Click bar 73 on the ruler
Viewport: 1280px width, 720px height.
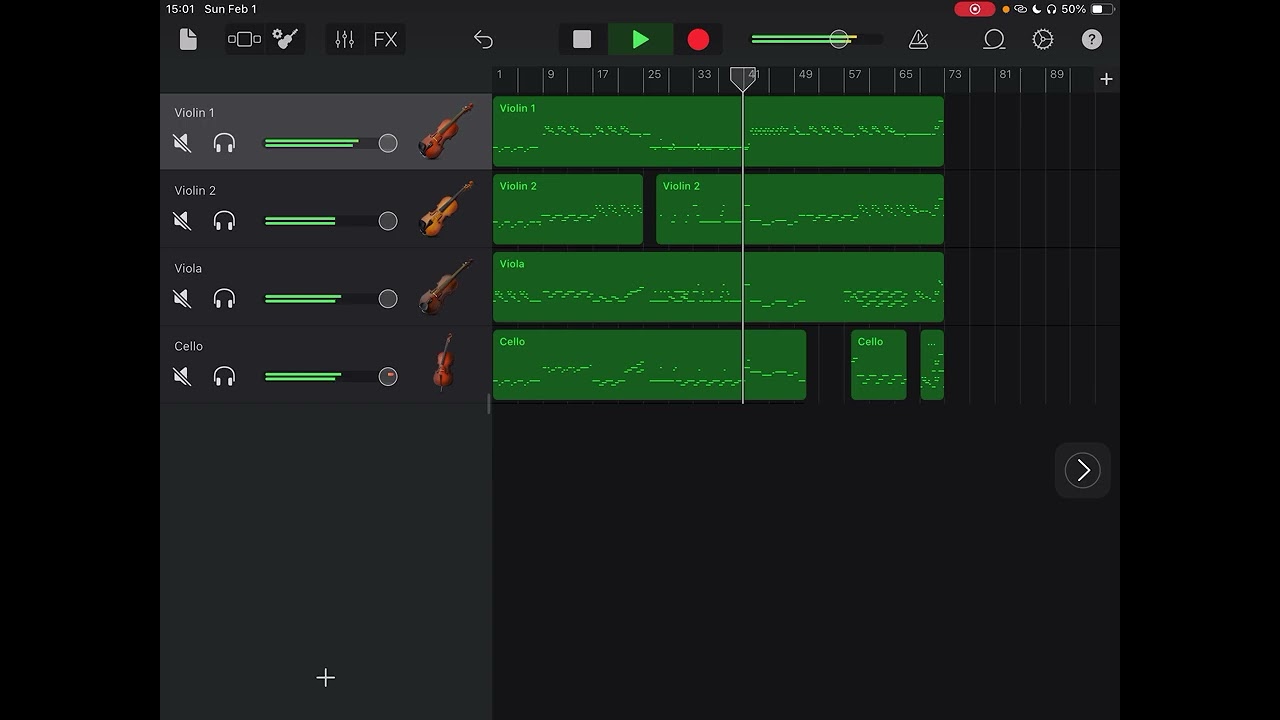[955, 74]
